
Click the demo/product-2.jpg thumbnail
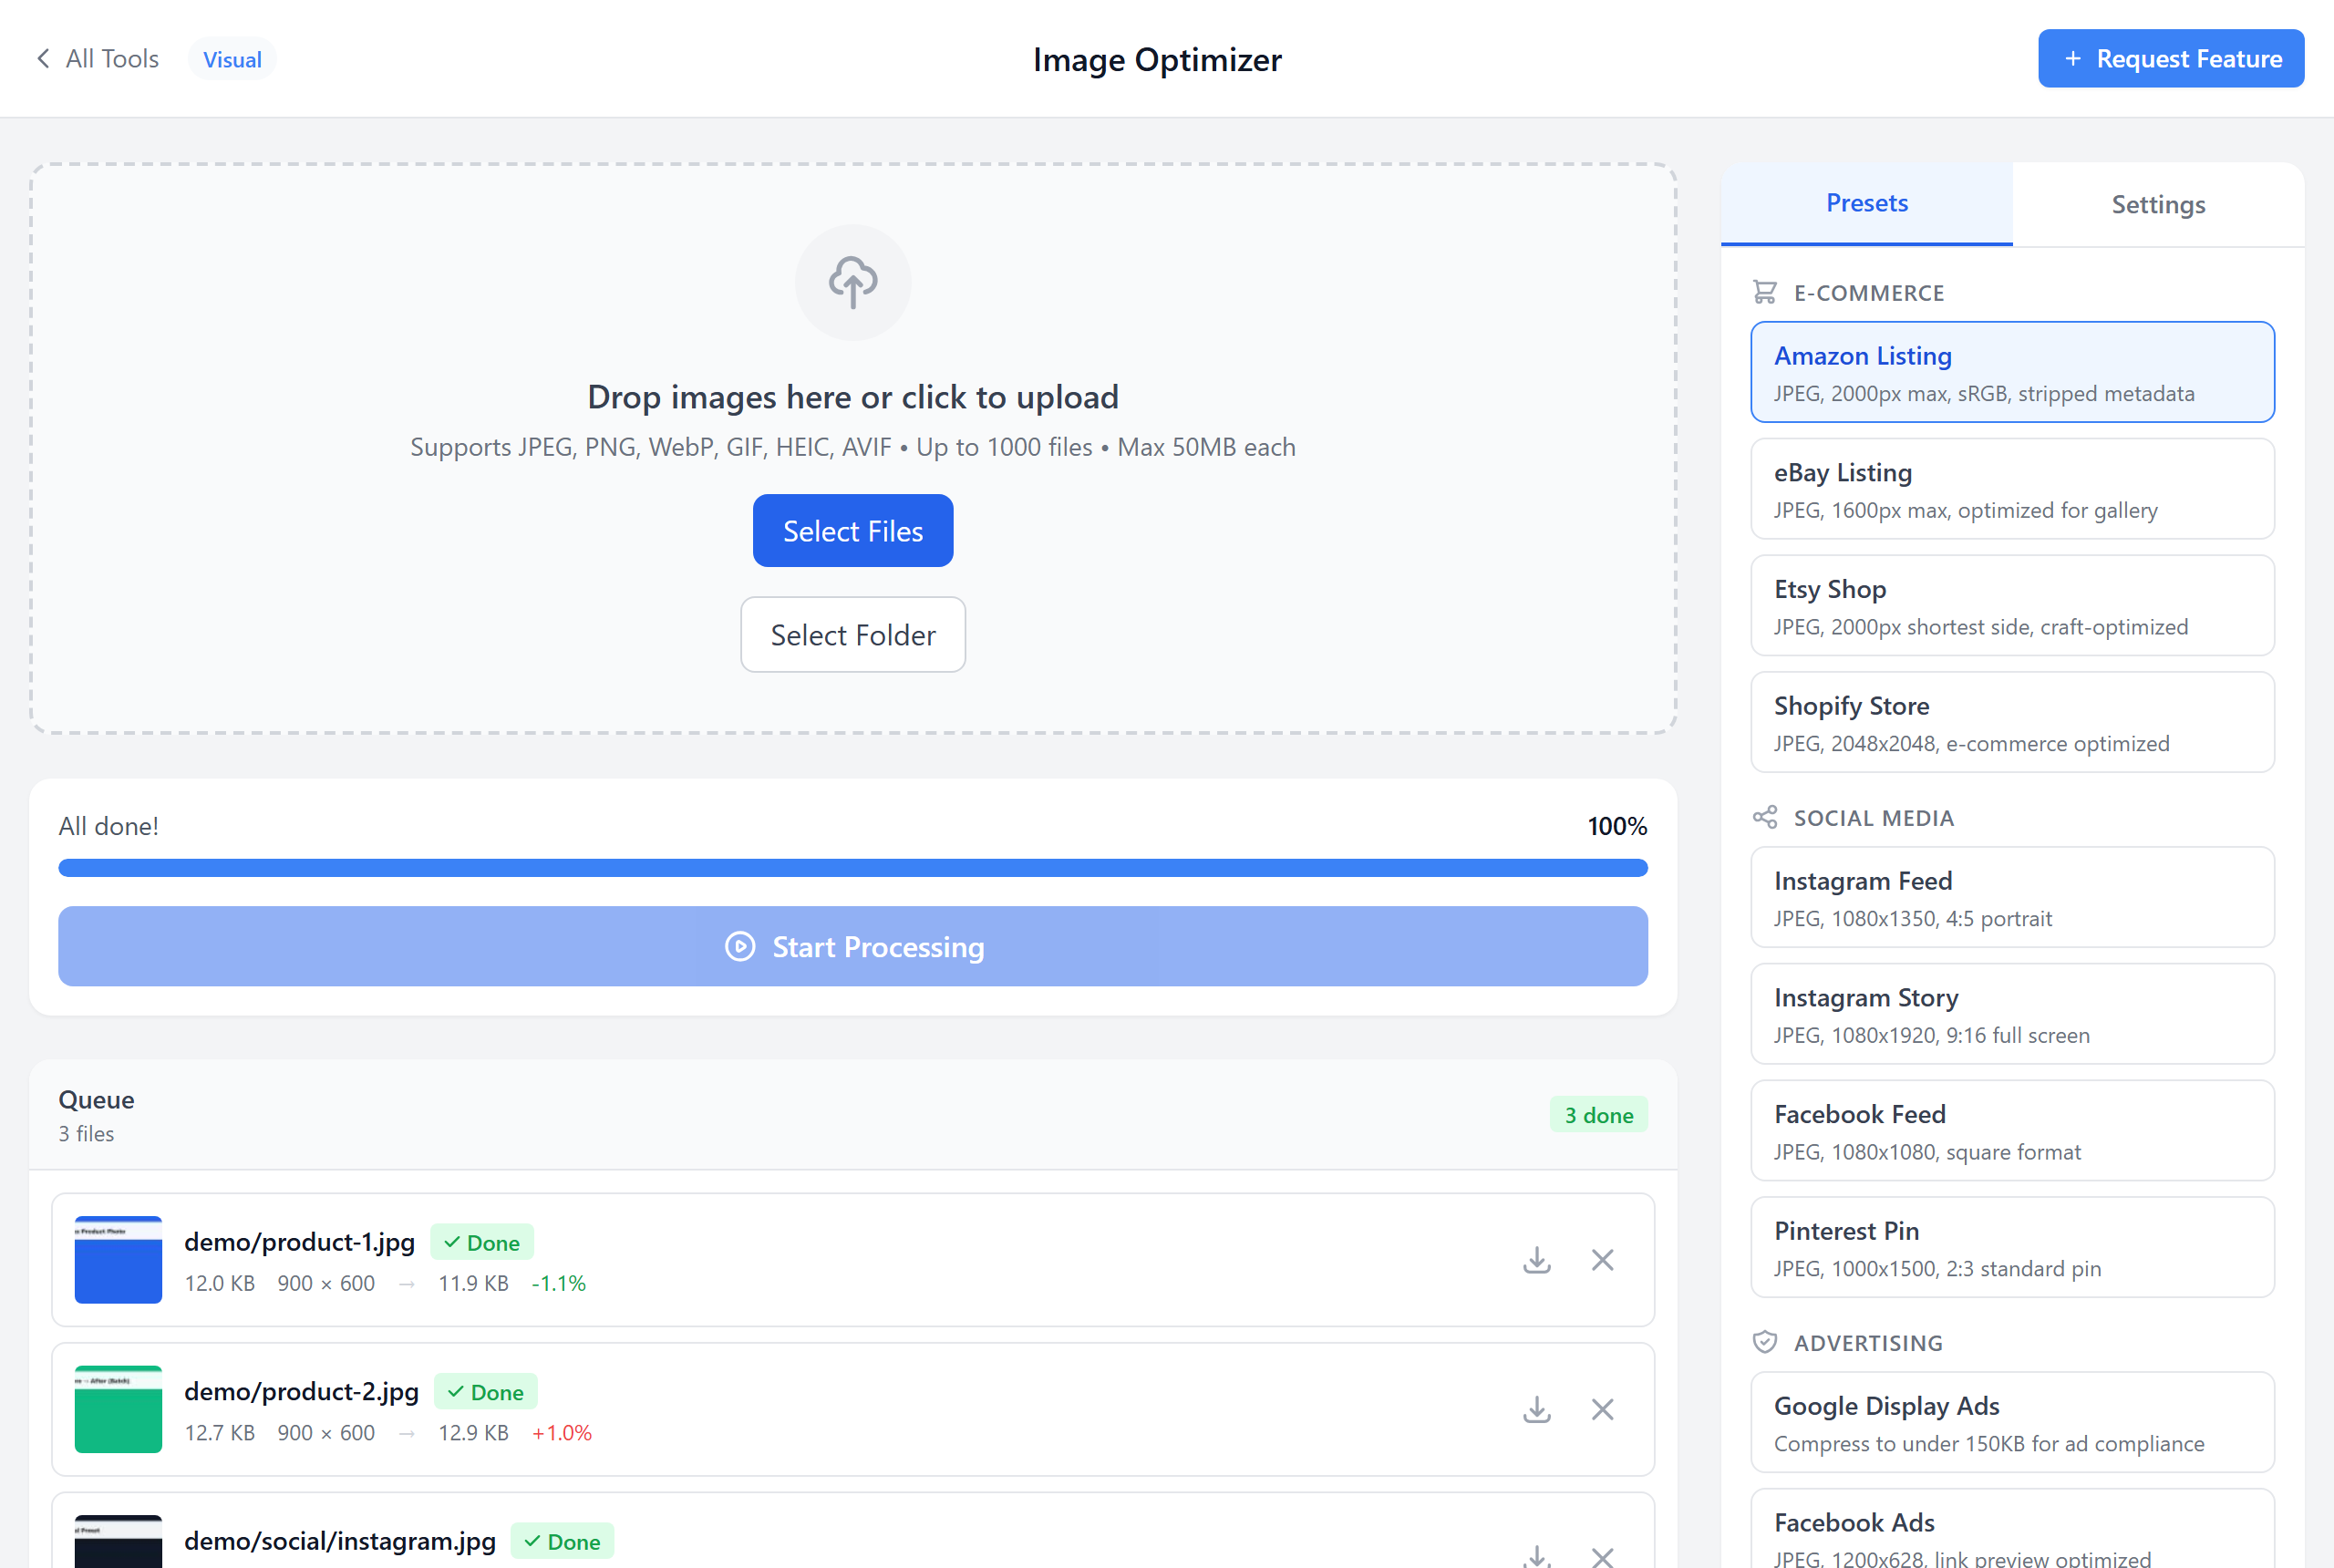coord(118,1409)
